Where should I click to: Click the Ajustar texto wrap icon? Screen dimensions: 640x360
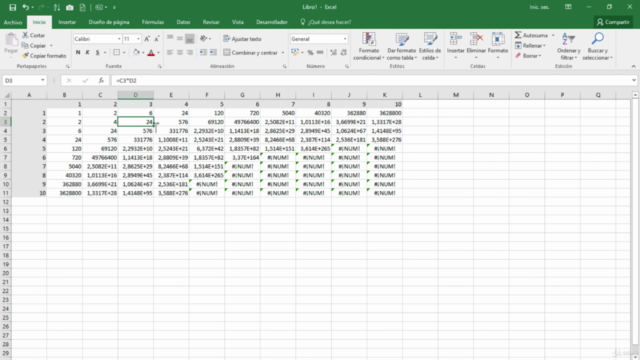point(227,39)
